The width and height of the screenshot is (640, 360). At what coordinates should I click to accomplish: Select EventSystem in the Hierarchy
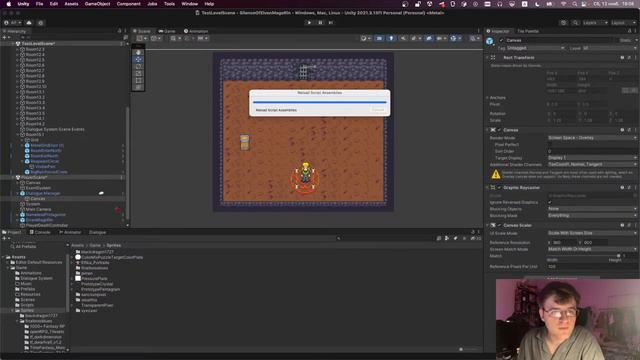[x=38, y=188]
